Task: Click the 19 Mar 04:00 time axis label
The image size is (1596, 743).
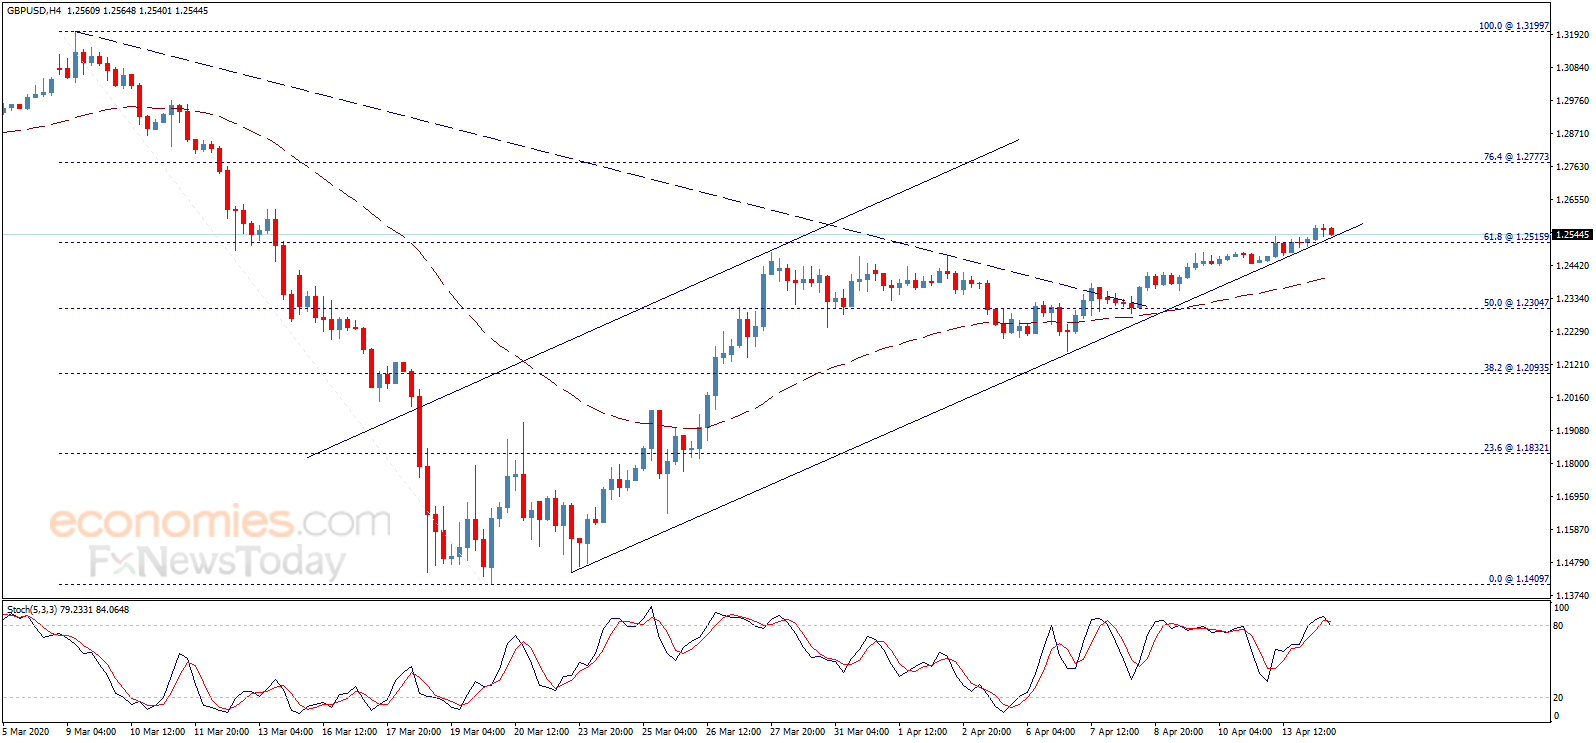Action: [x=477, y=732]
